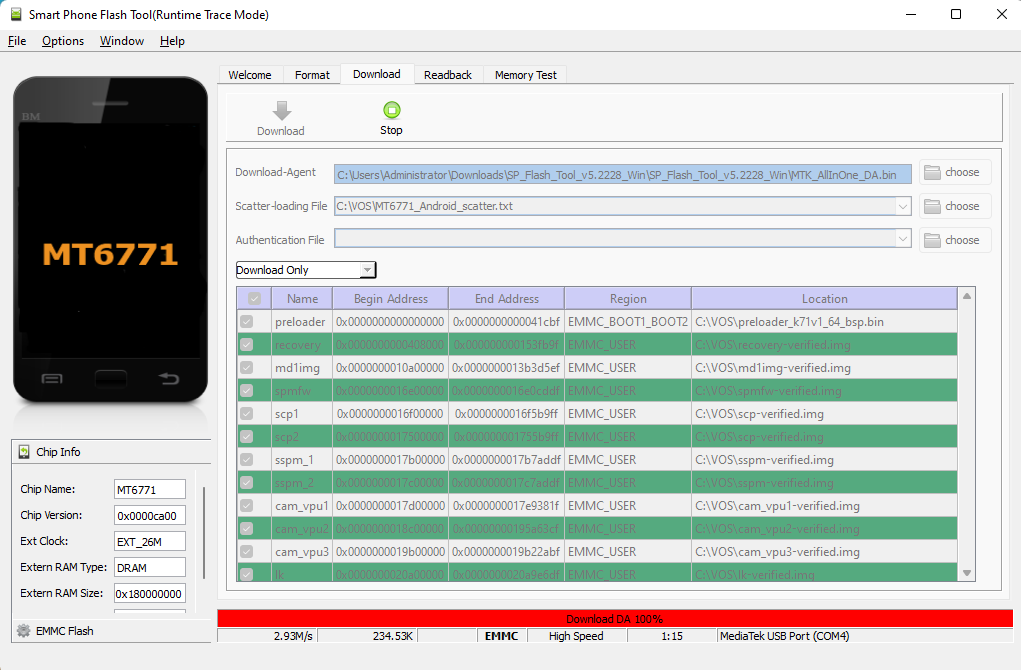1021x670 pixels.
Task: Click folder icon to choose Scatter-loading file
Action: [x=933, y=206]
